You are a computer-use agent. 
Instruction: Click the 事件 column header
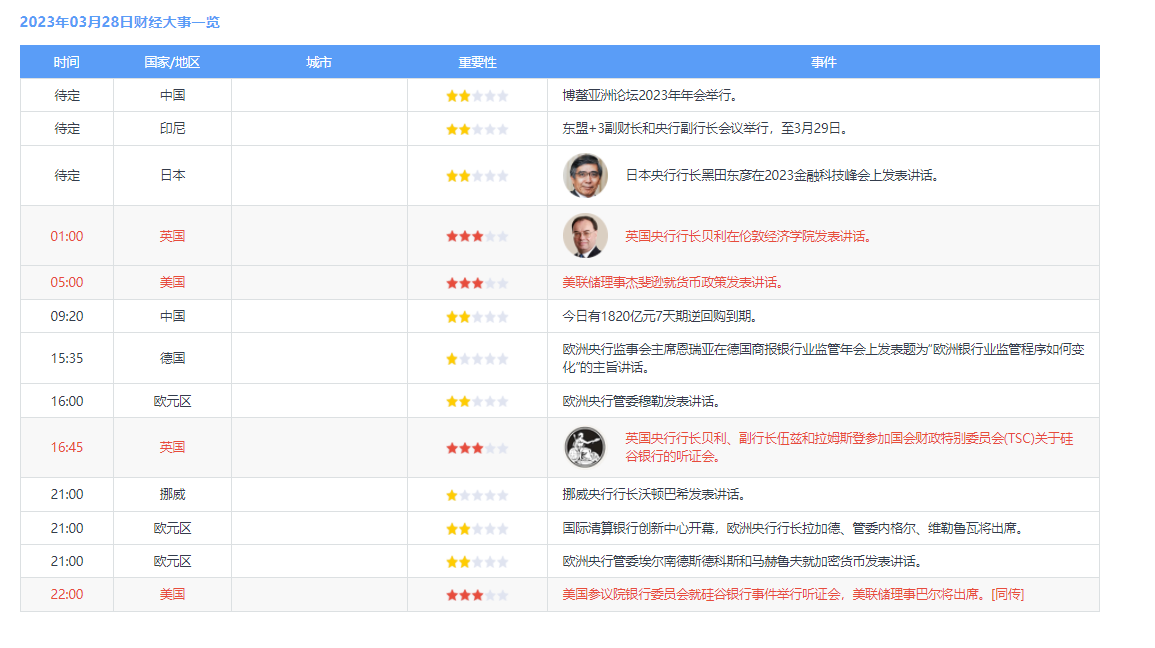tap(824, 63)
